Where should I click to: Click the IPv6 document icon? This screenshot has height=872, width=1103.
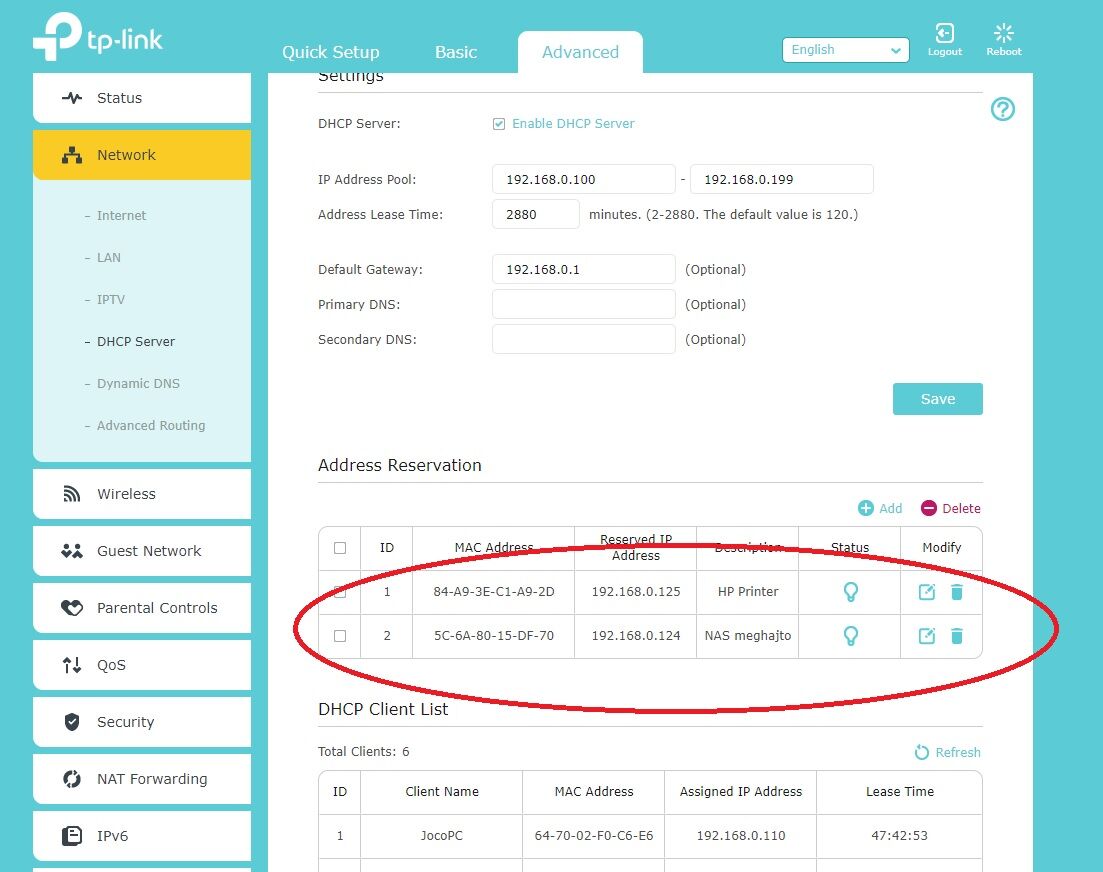72,835
